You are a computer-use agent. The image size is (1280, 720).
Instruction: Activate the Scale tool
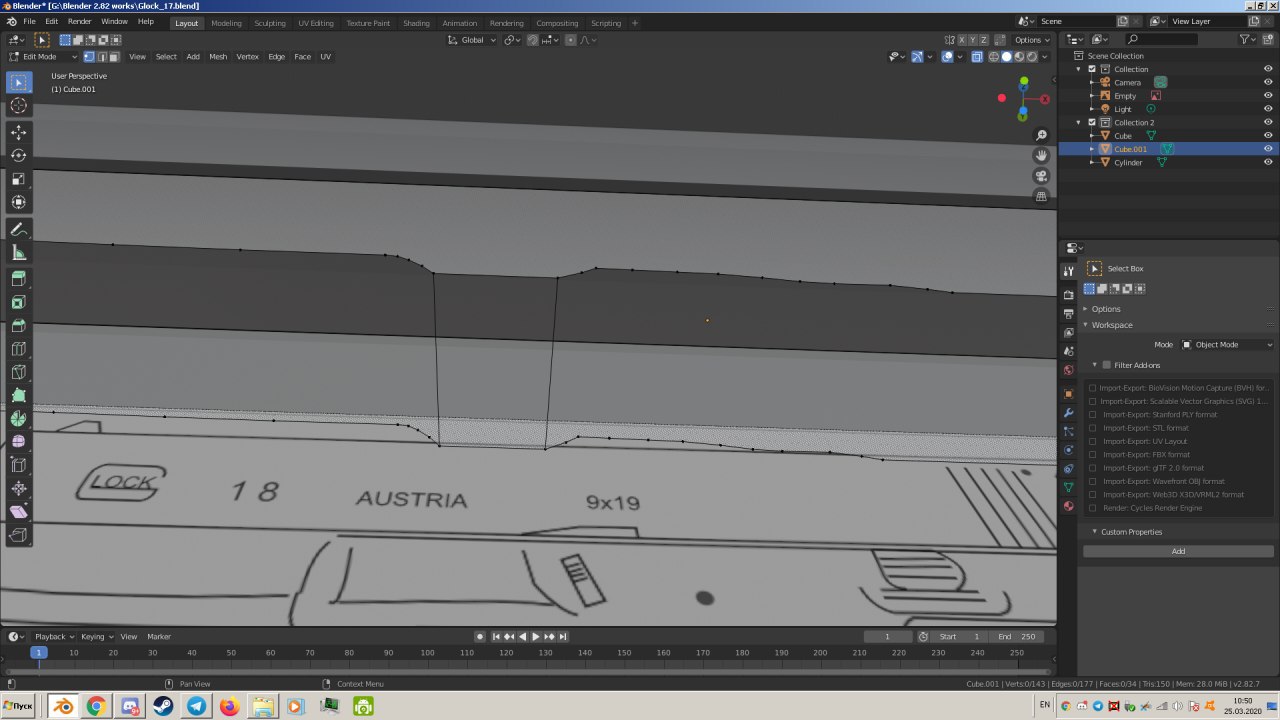coord(18,179)
